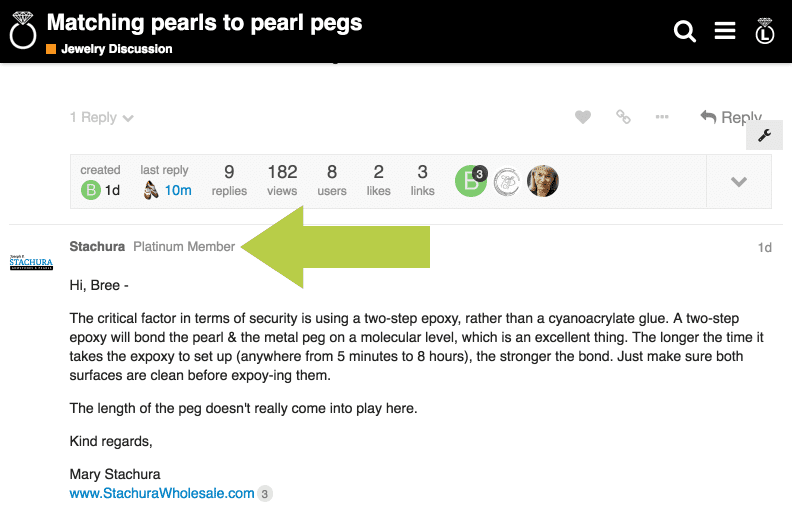Expand topic summary chevron
This screenshot has height=528, width=792.
click(x=738, y=182)
